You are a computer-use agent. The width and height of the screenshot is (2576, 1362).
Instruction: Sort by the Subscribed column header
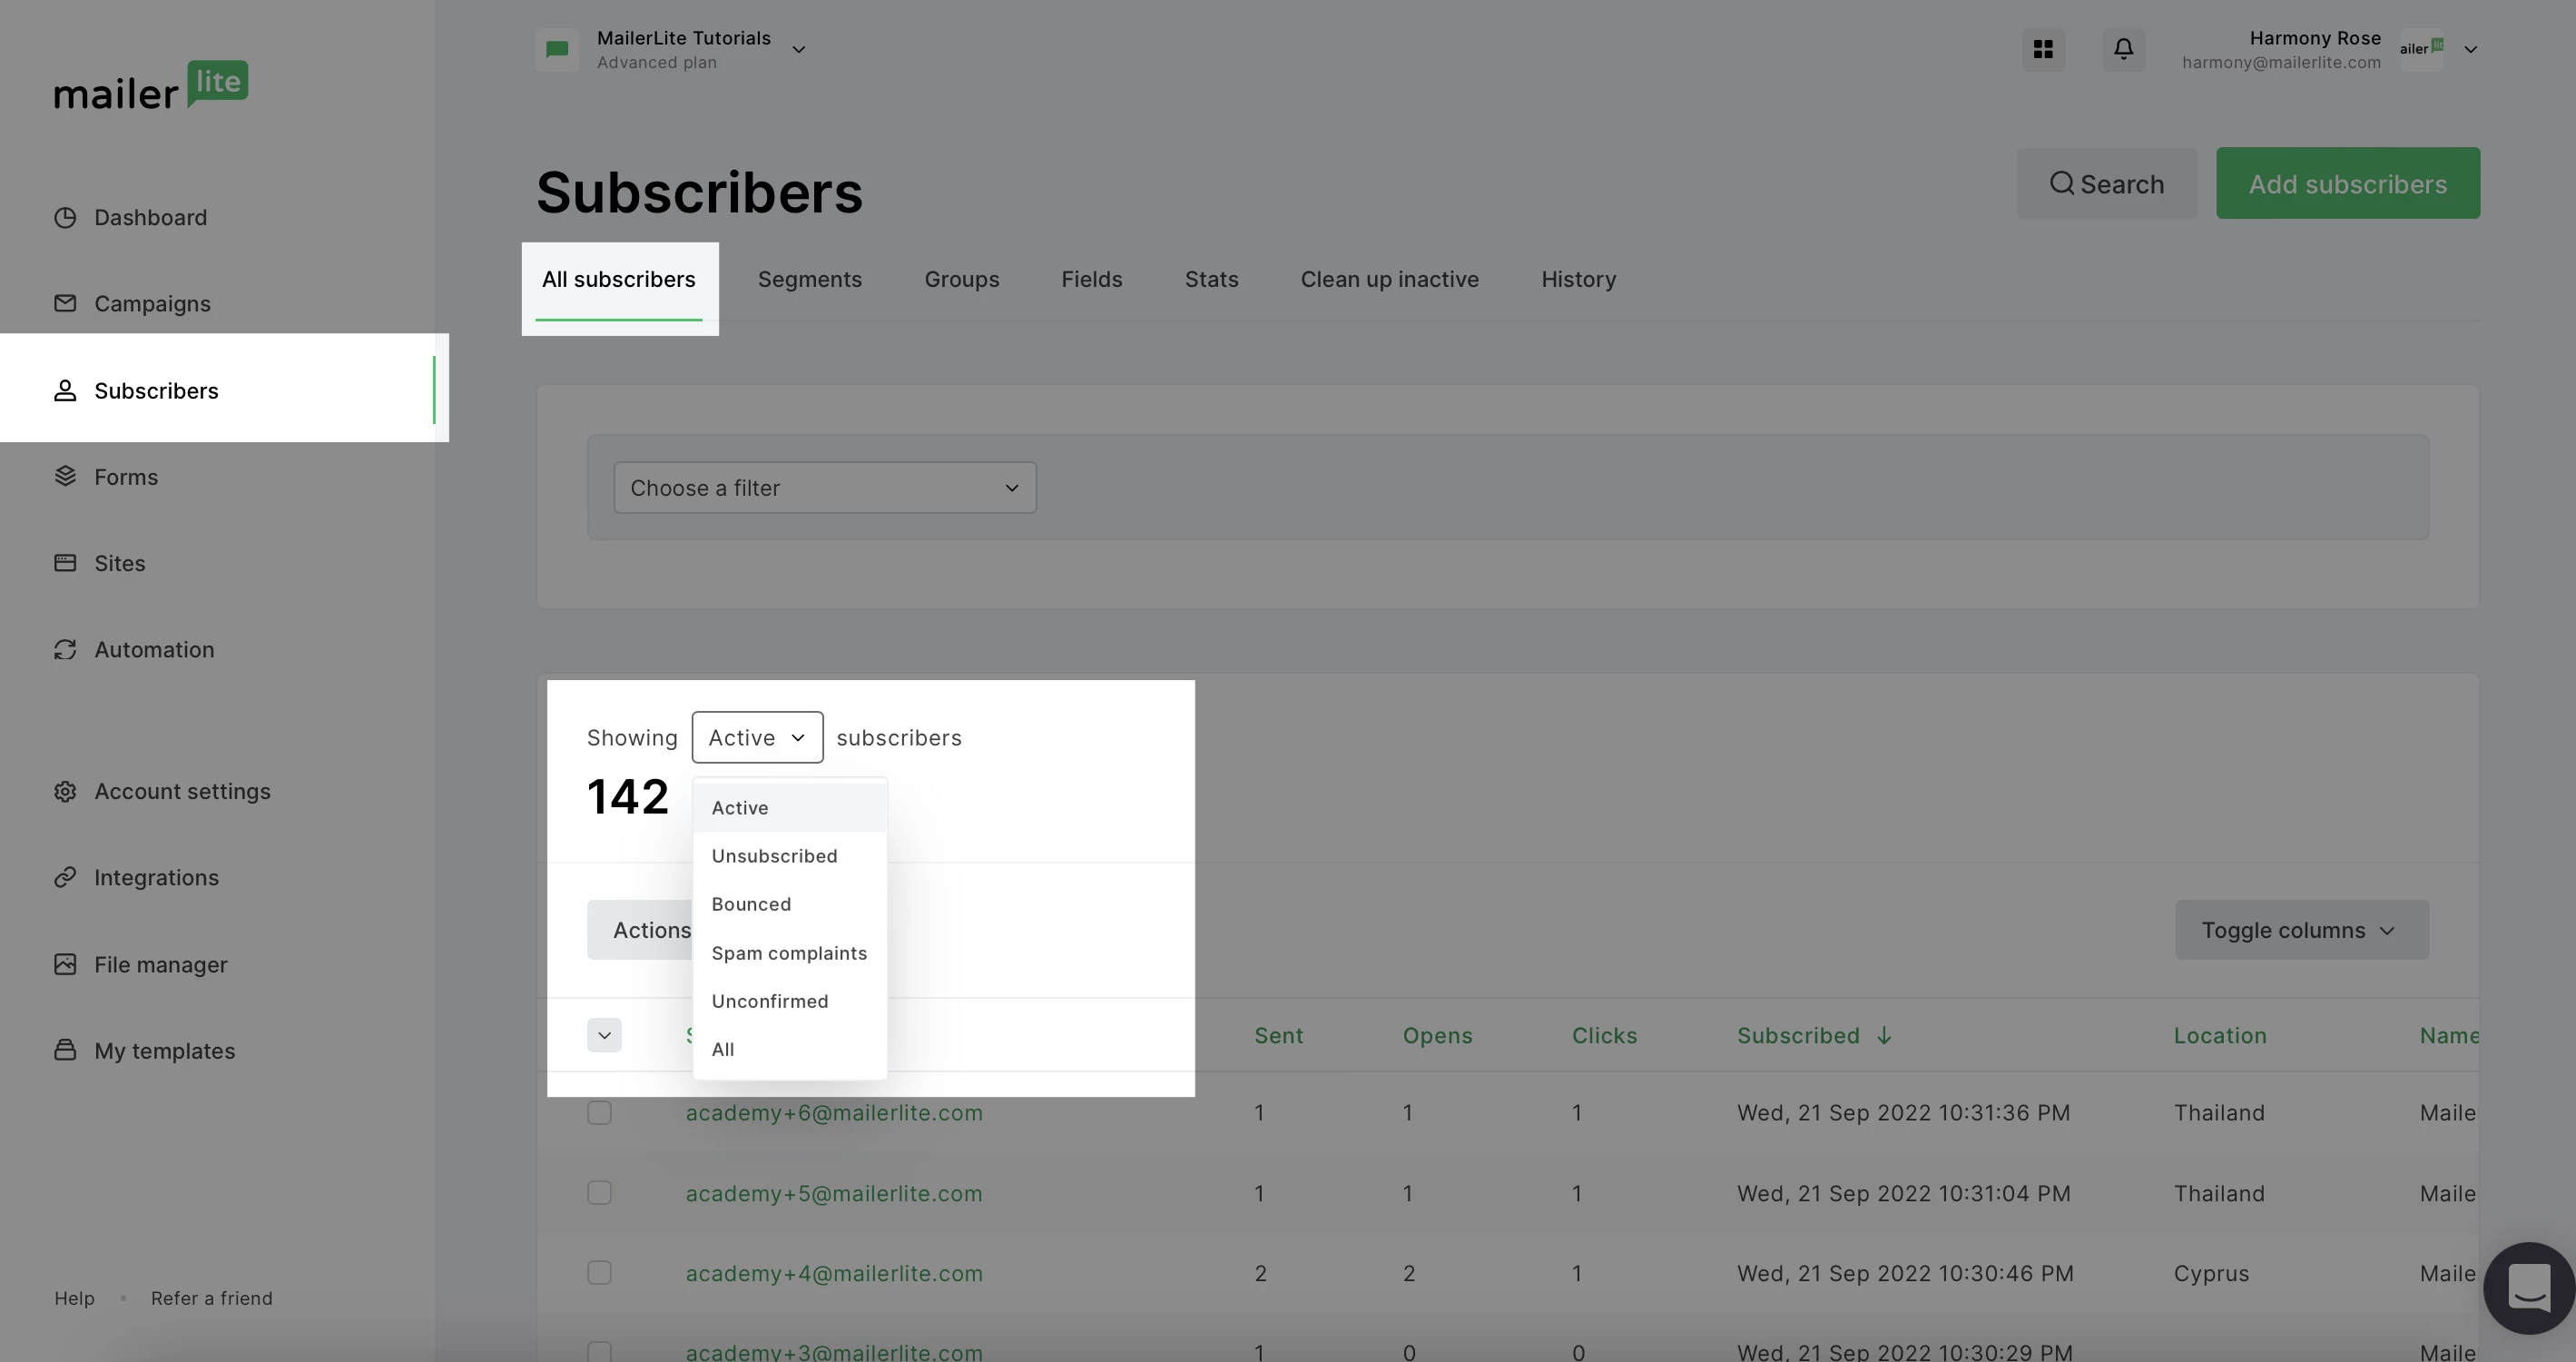[x=1798, y=1036]
